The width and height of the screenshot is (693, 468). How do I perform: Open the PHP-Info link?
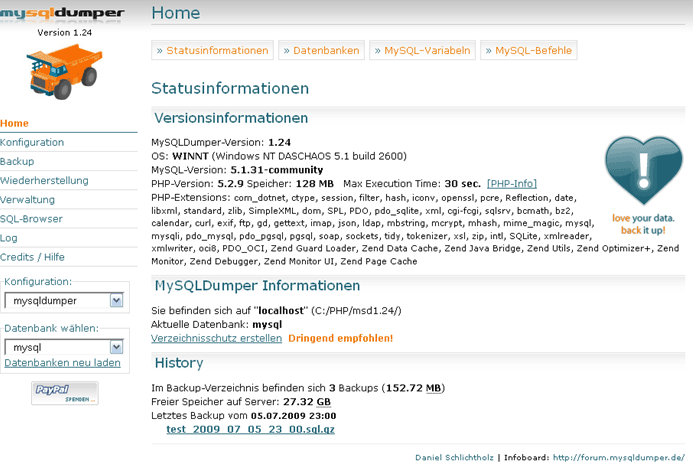coord(512,183)
